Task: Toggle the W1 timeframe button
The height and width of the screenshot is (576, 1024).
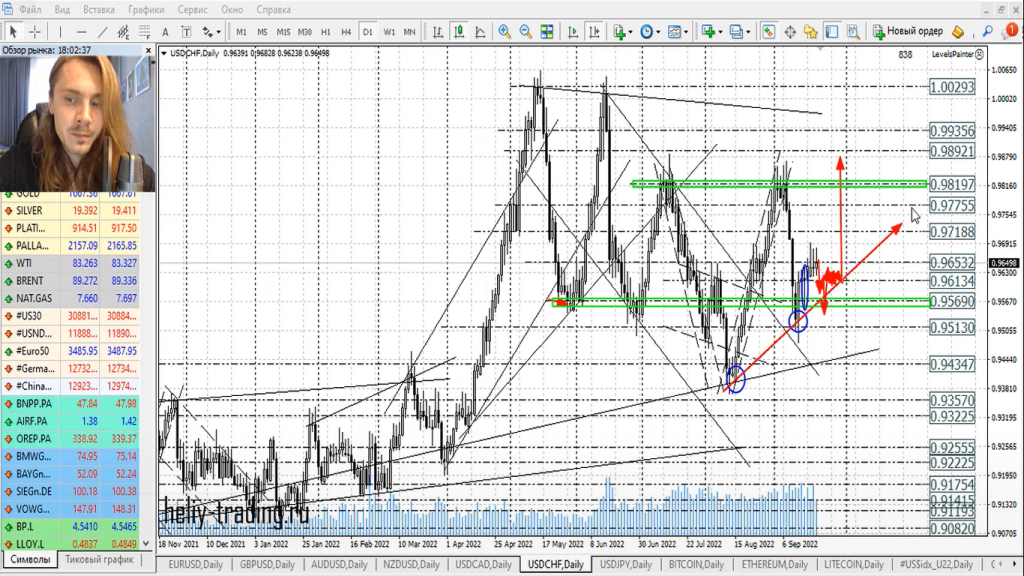Action: pos(388,31)
